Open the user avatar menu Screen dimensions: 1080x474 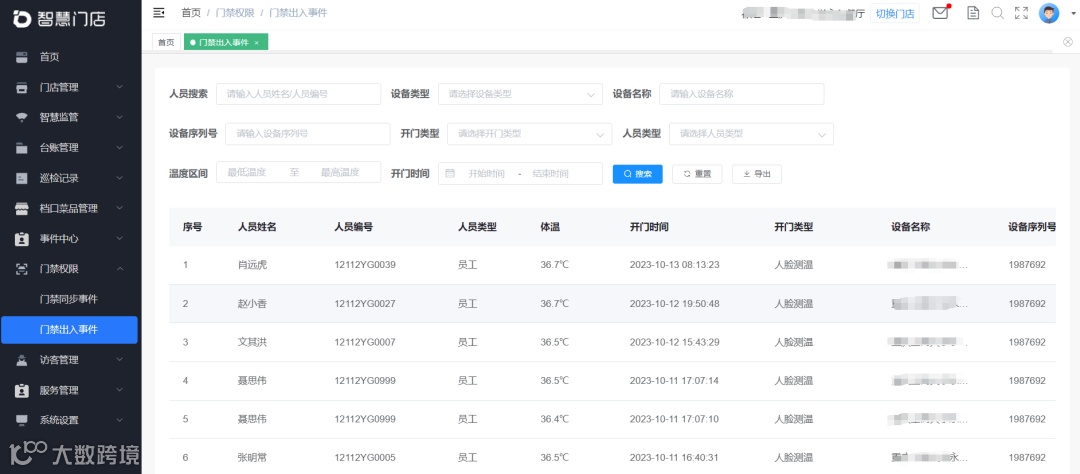pyautogui.click(x=1049, y=13)
